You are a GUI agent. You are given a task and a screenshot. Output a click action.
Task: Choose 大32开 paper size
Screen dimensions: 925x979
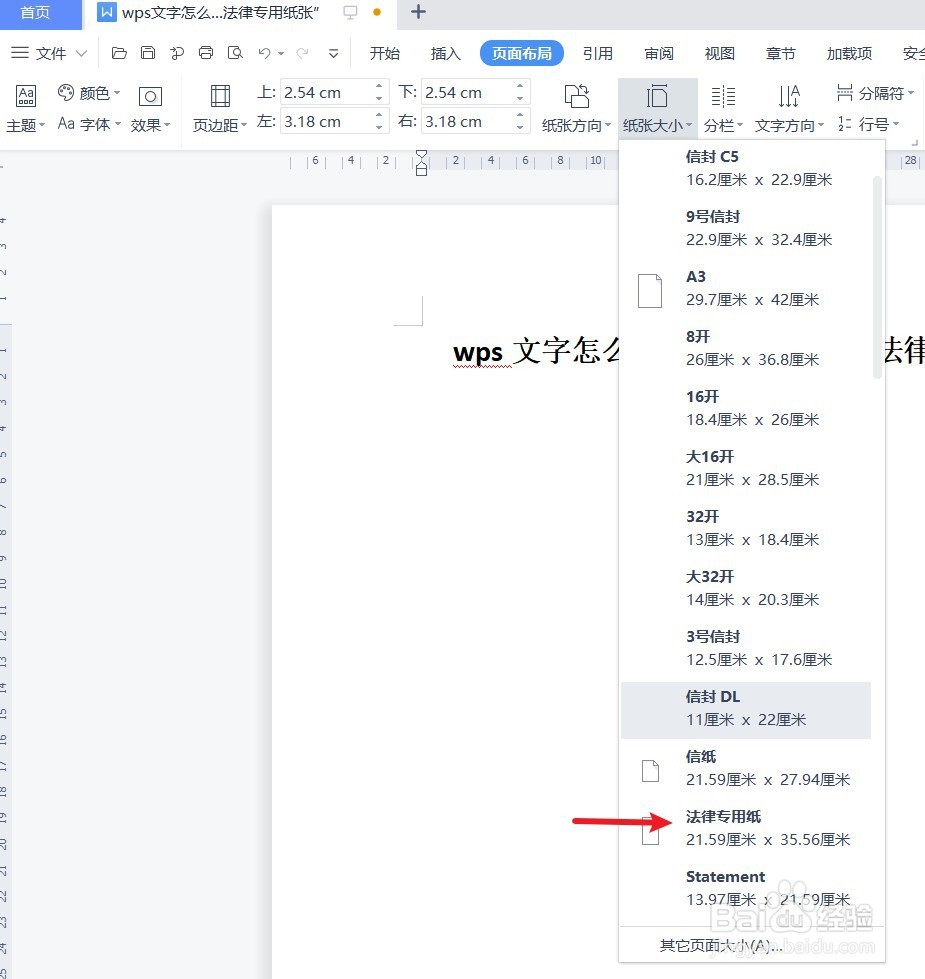[x=746, y=588]
